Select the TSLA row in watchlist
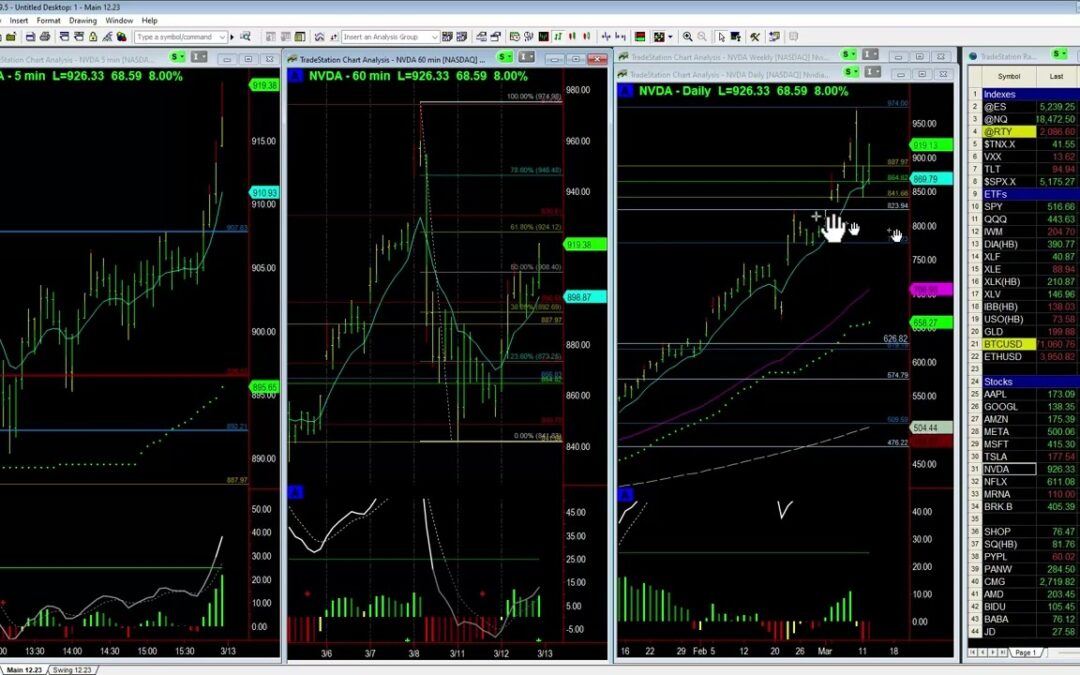The image size is (1080, 675). (1023, 457)
